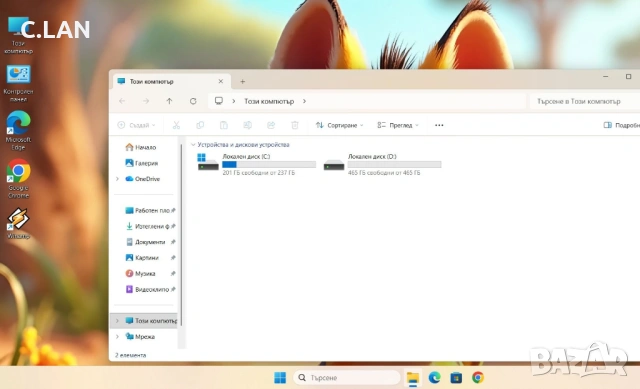
Task: Open Галерия in the sidebar
Action: 142,163
